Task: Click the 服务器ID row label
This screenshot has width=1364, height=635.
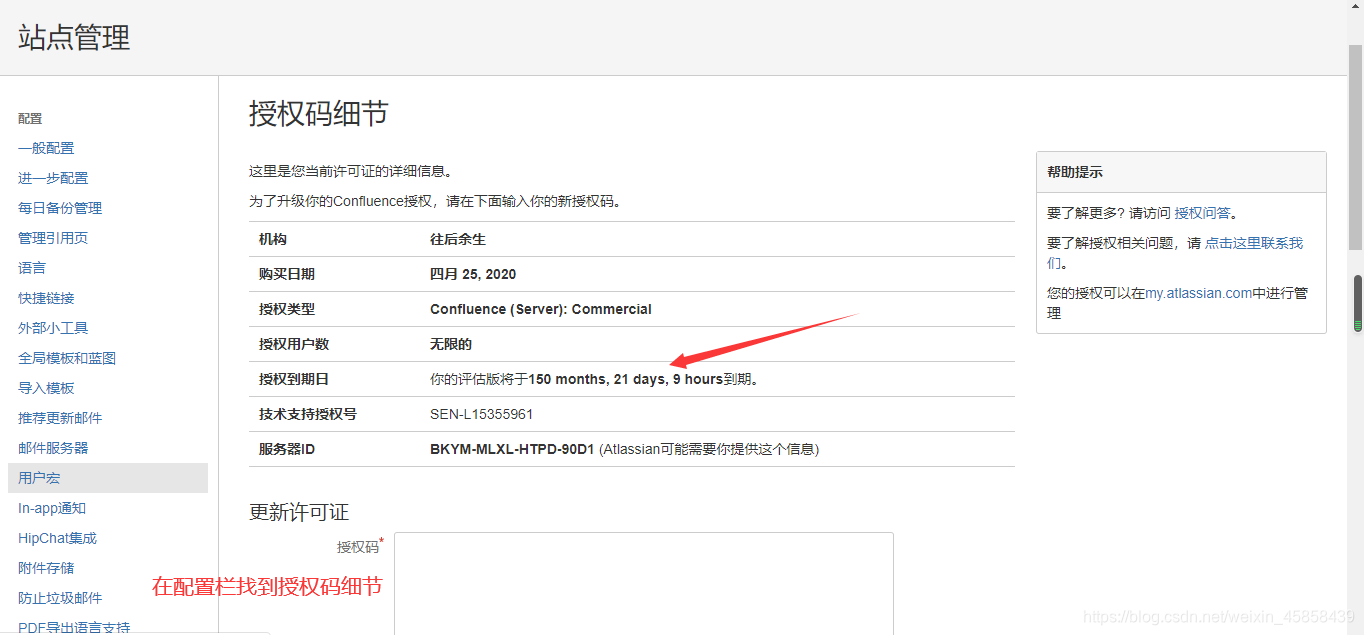Action: 287,449
